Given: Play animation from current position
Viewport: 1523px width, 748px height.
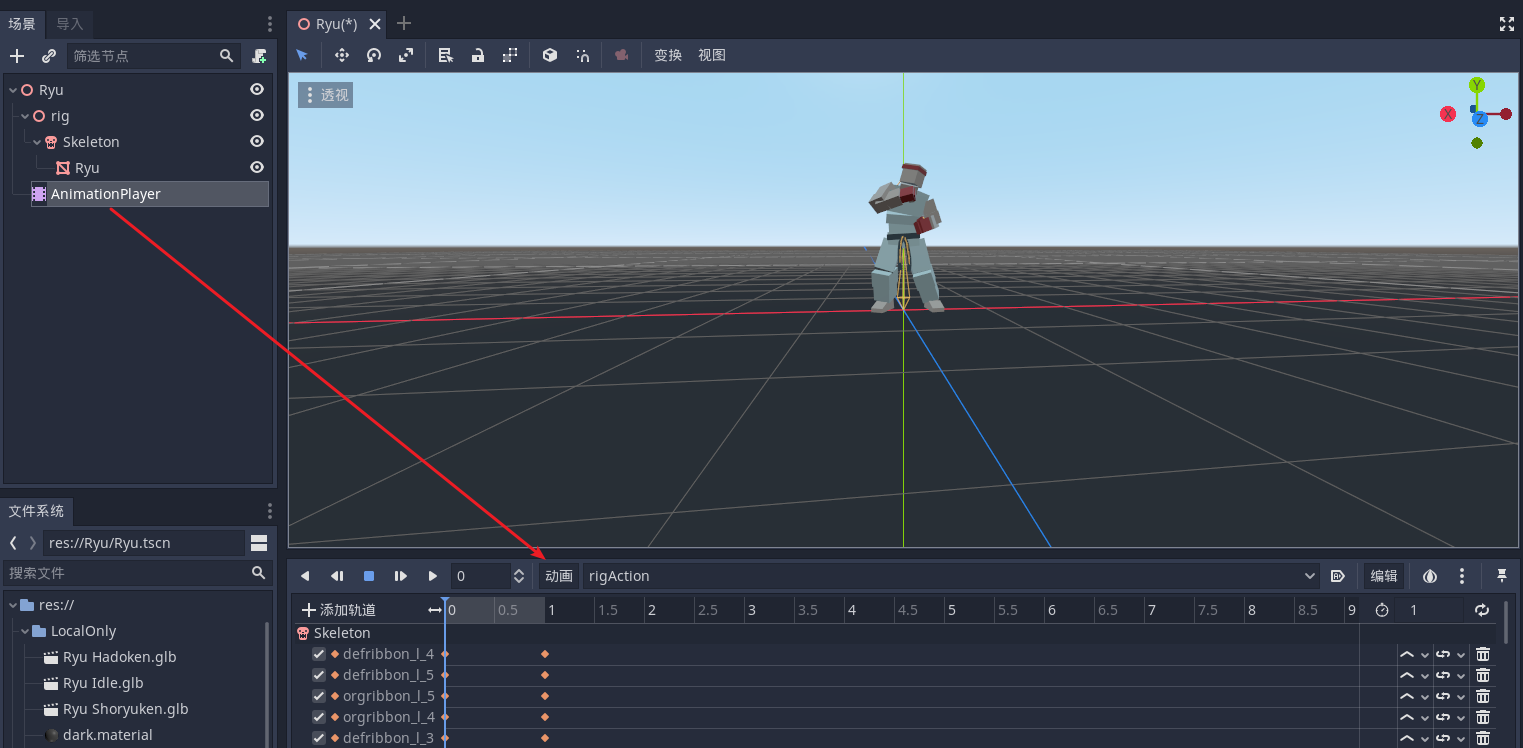Looking at the screenshot, I should click(433, 576).
